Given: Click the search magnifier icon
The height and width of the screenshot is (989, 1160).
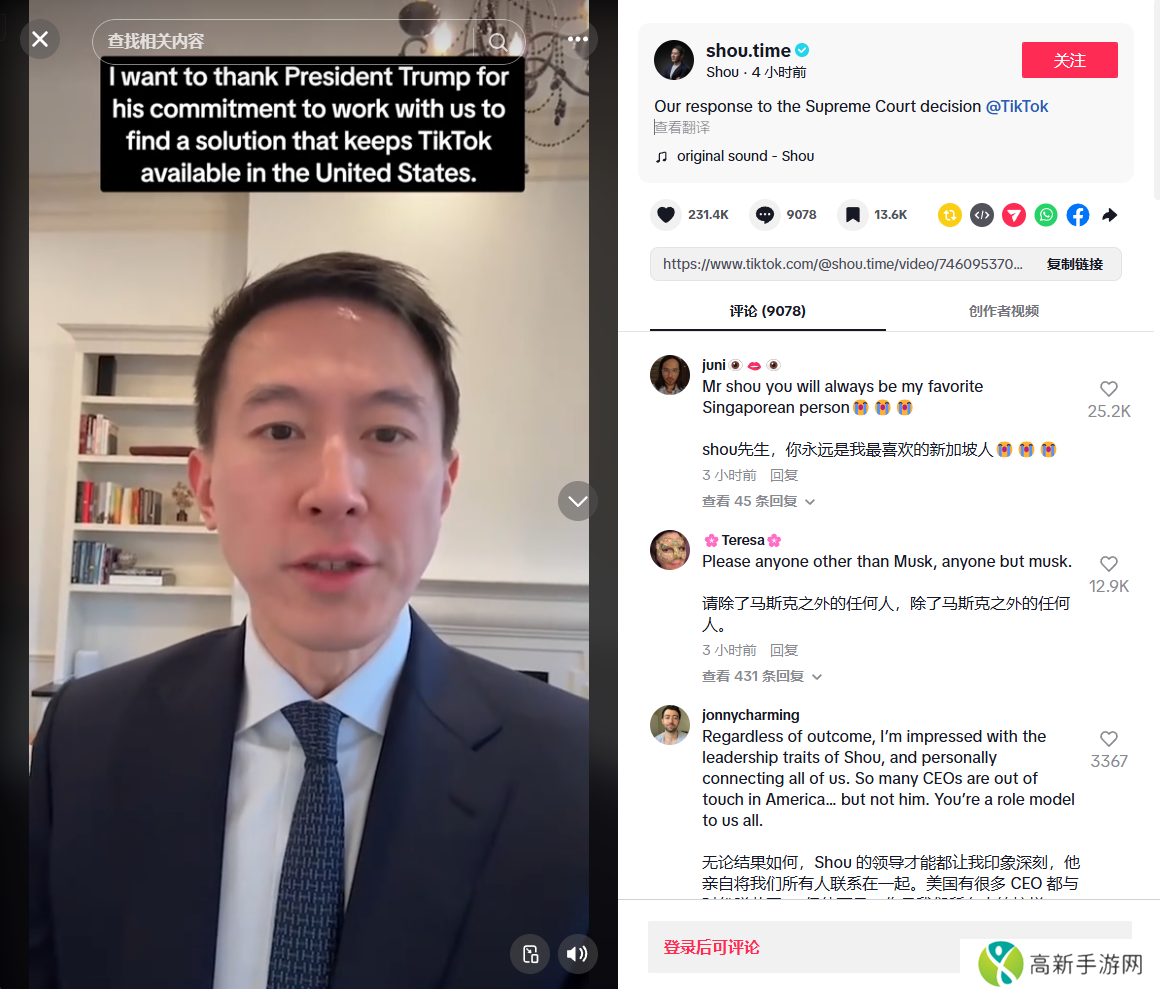Looking at the screenshot, I should [x=498, y=41].
